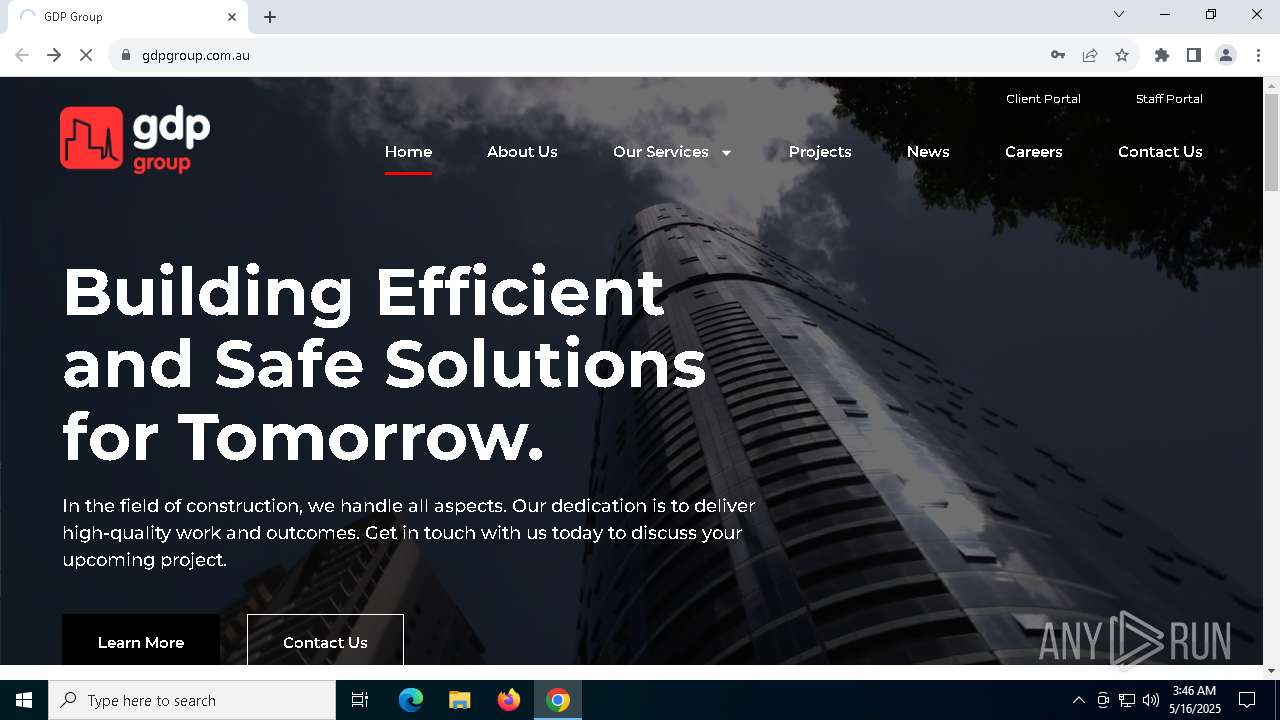Launch Microsoft Edge from taskbar
The width and height of the screenshot is (1280, 720).
(411, 700)
